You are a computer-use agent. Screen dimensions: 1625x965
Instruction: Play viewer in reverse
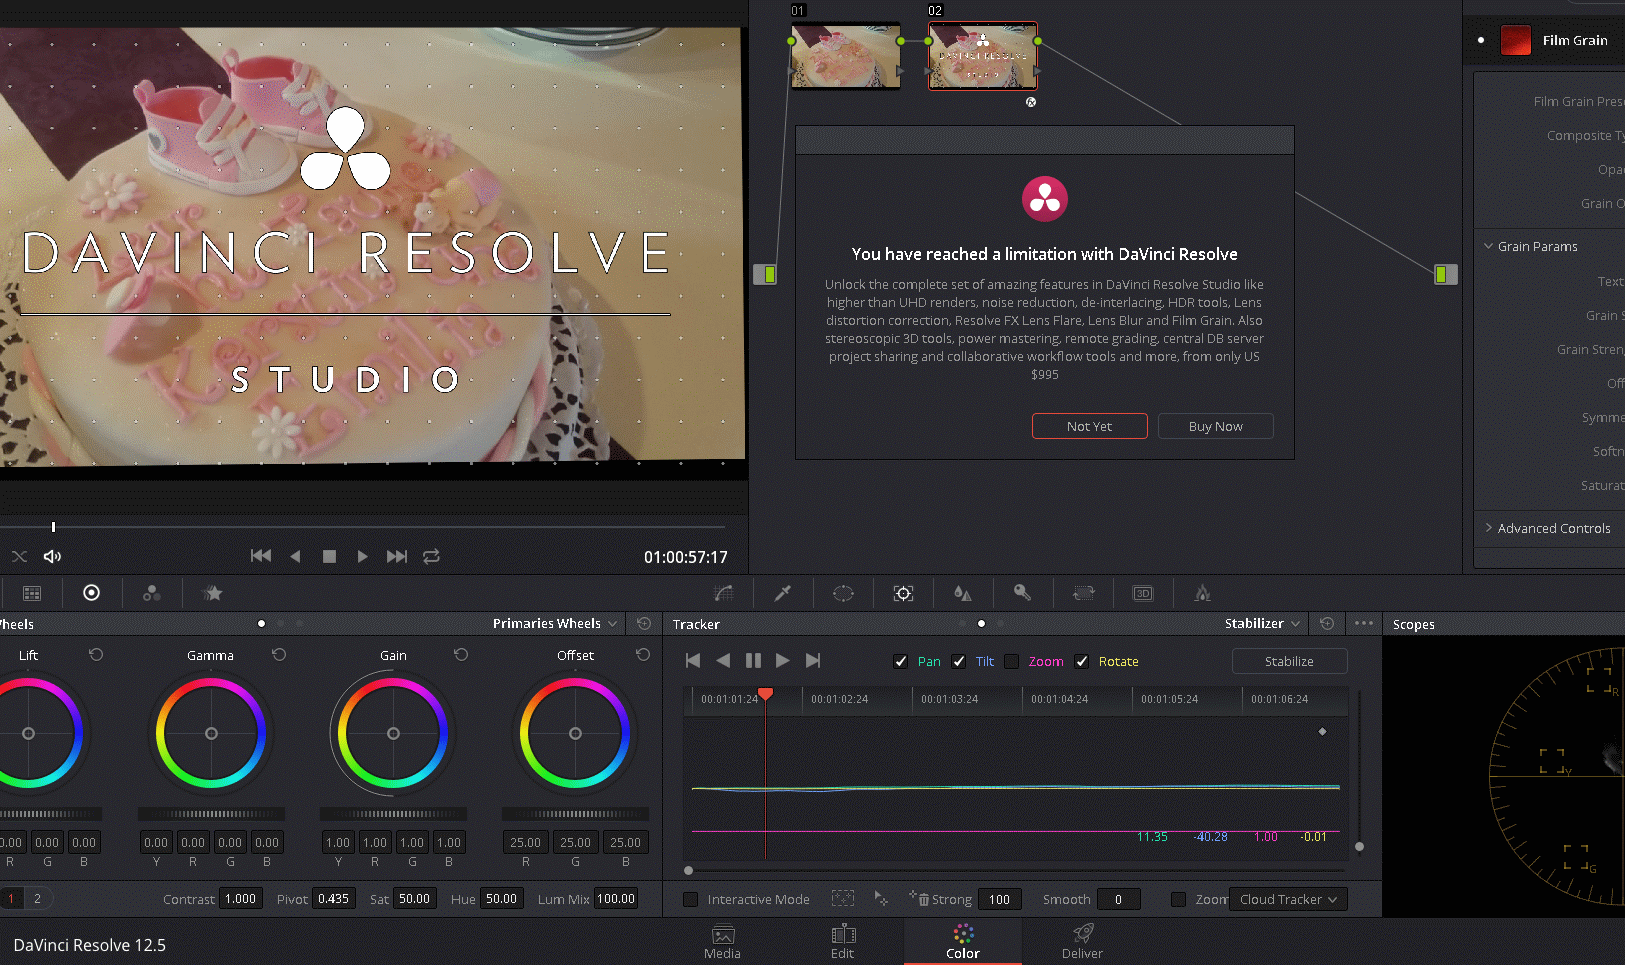(x=295, y=556)
